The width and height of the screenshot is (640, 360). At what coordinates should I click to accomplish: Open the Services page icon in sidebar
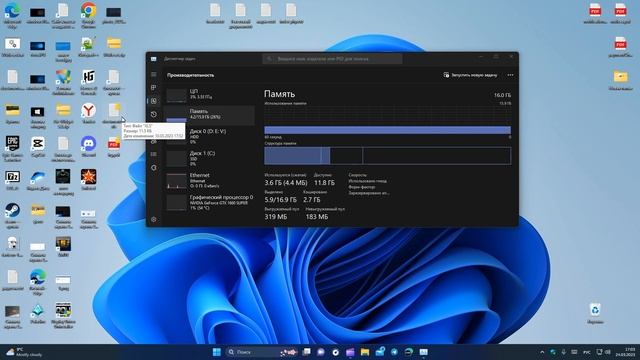(x=154, y=168)
